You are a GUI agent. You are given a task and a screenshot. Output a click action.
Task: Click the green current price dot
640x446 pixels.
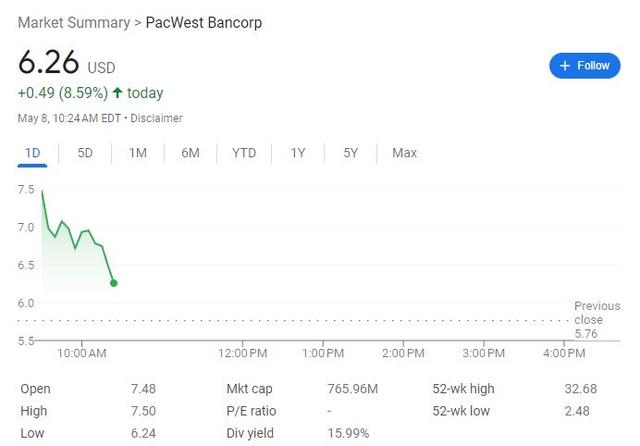coord(113,283)
